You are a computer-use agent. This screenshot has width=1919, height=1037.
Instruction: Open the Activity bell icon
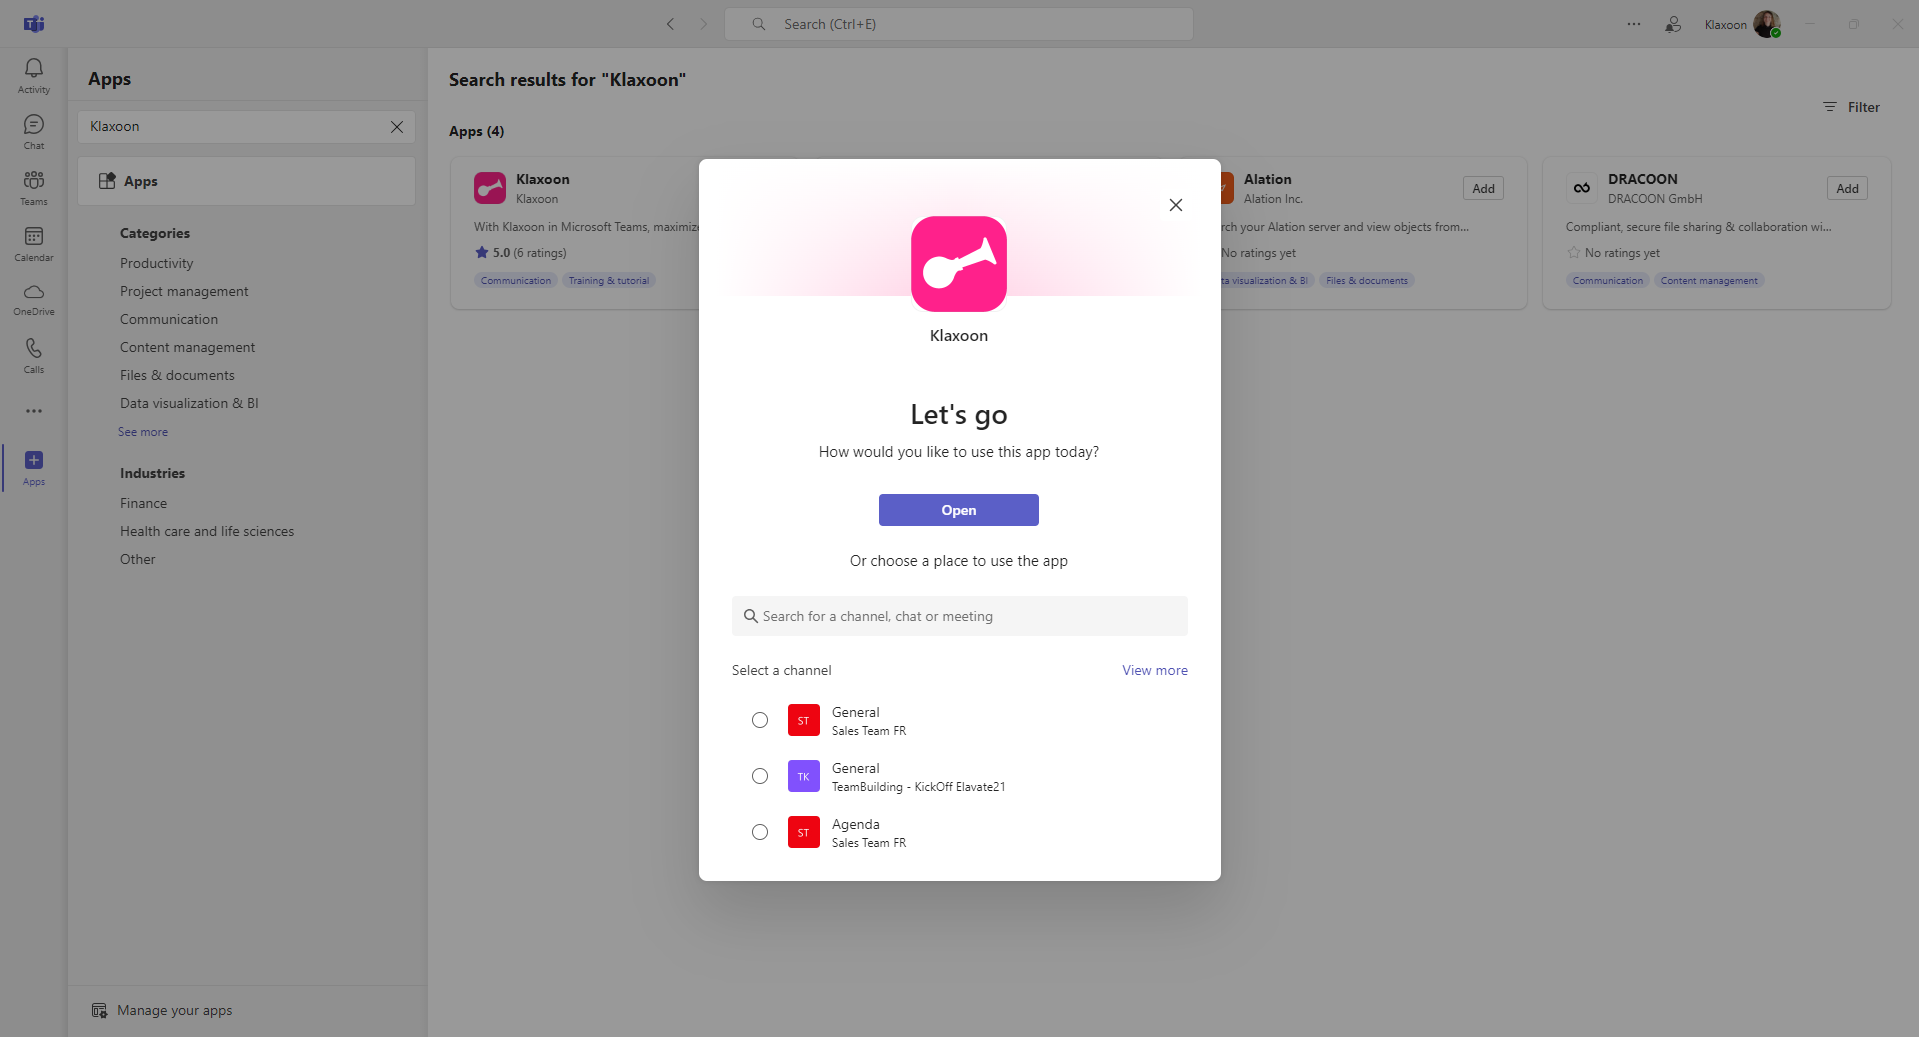[34, 75]
